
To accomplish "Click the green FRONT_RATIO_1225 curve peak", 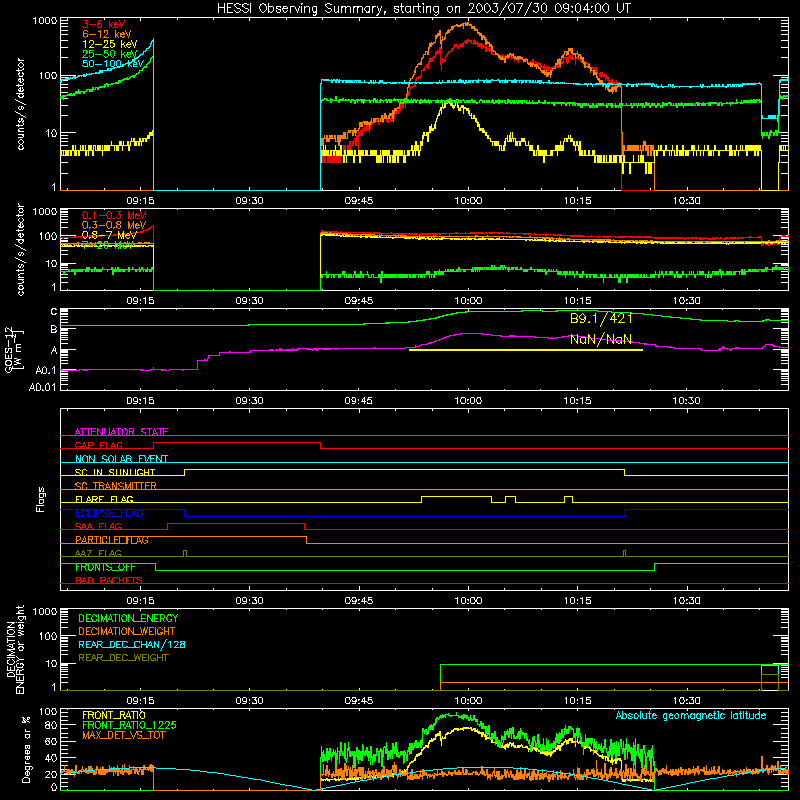I will (x=453, y=715).
